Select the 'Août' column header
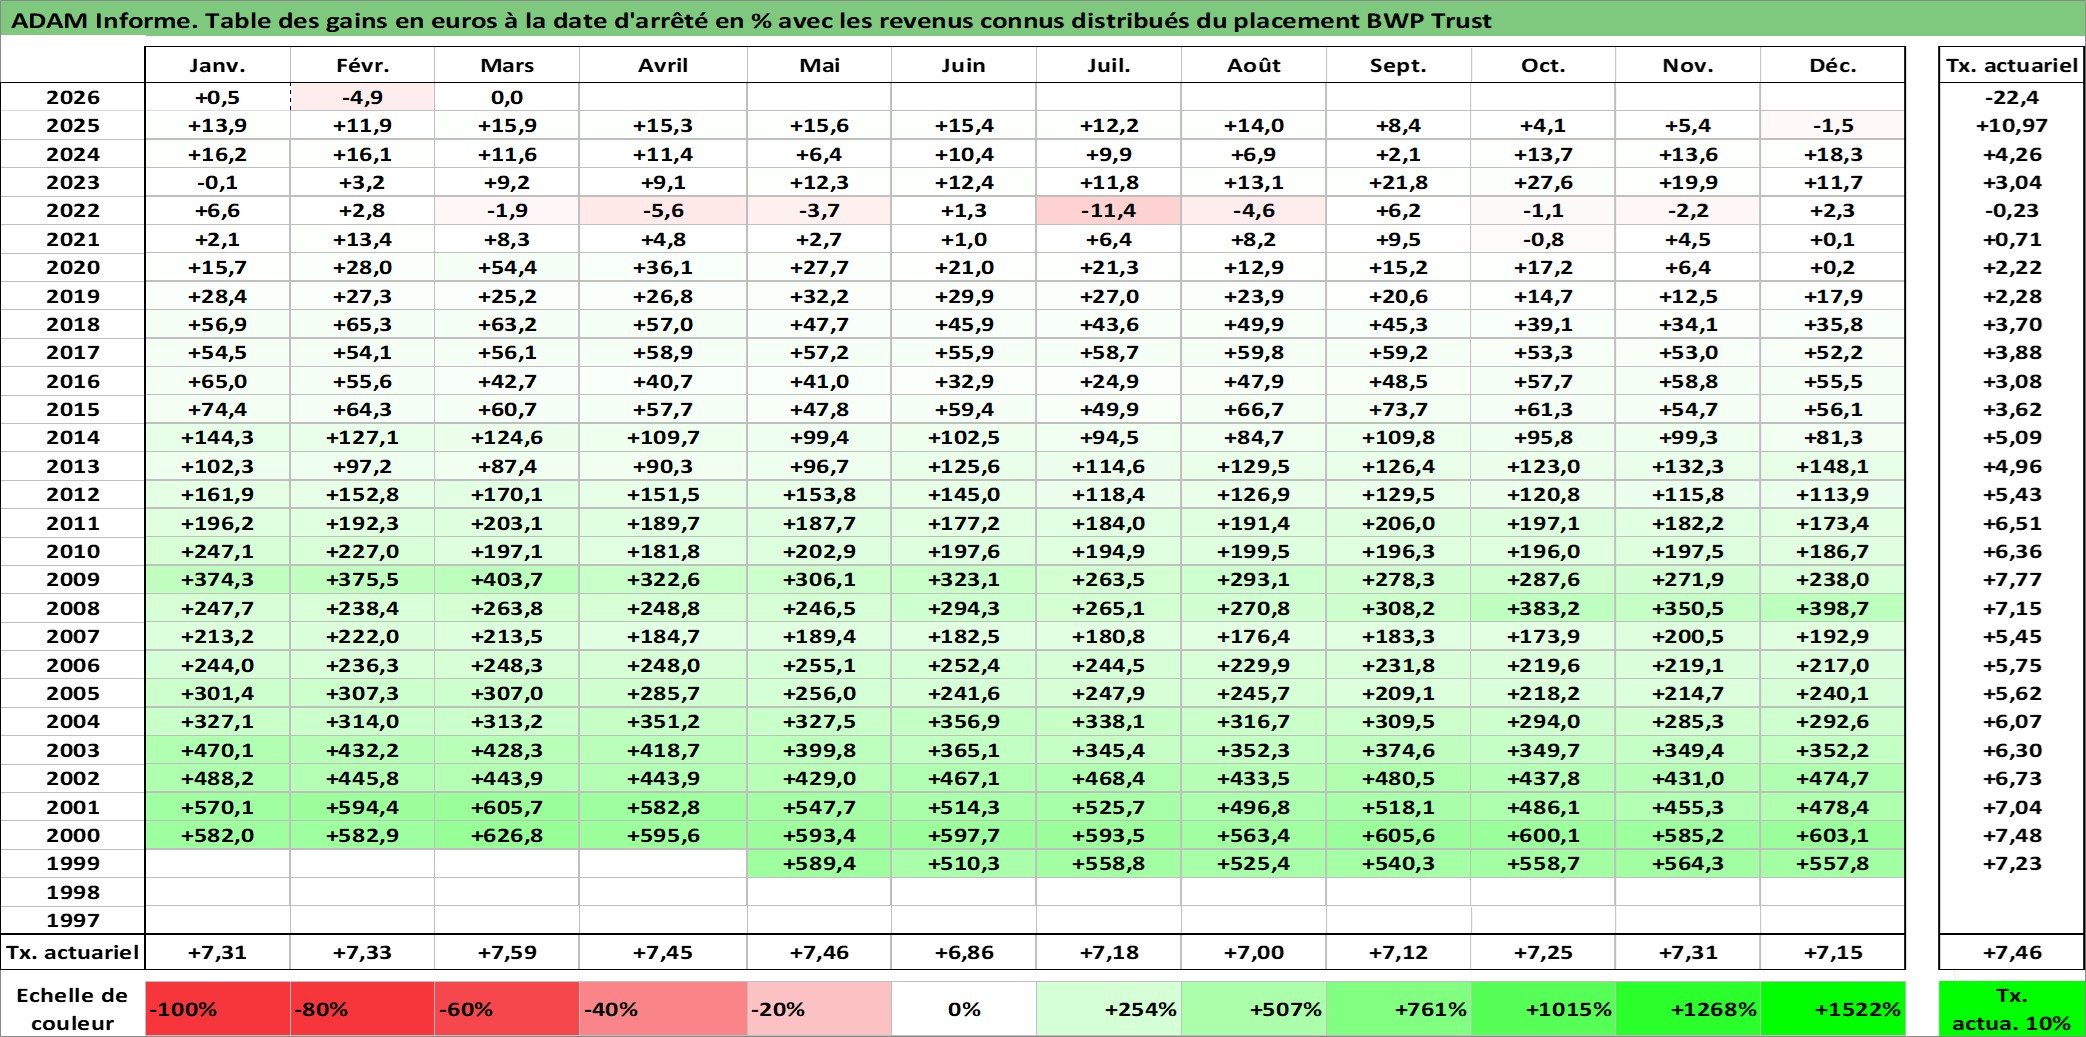The width and height of the screenshot is (2086, 1037). coord(1254,65)
